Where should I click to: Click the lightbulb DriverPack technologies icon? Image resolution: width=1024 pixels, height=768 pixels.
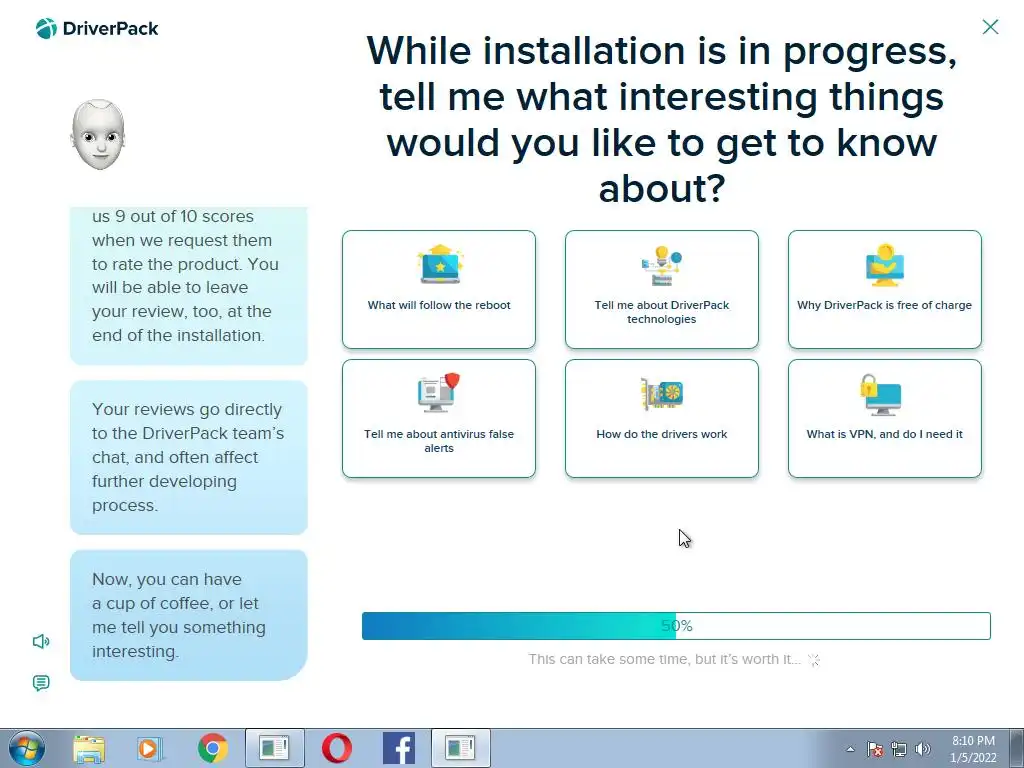pos(662,265)
